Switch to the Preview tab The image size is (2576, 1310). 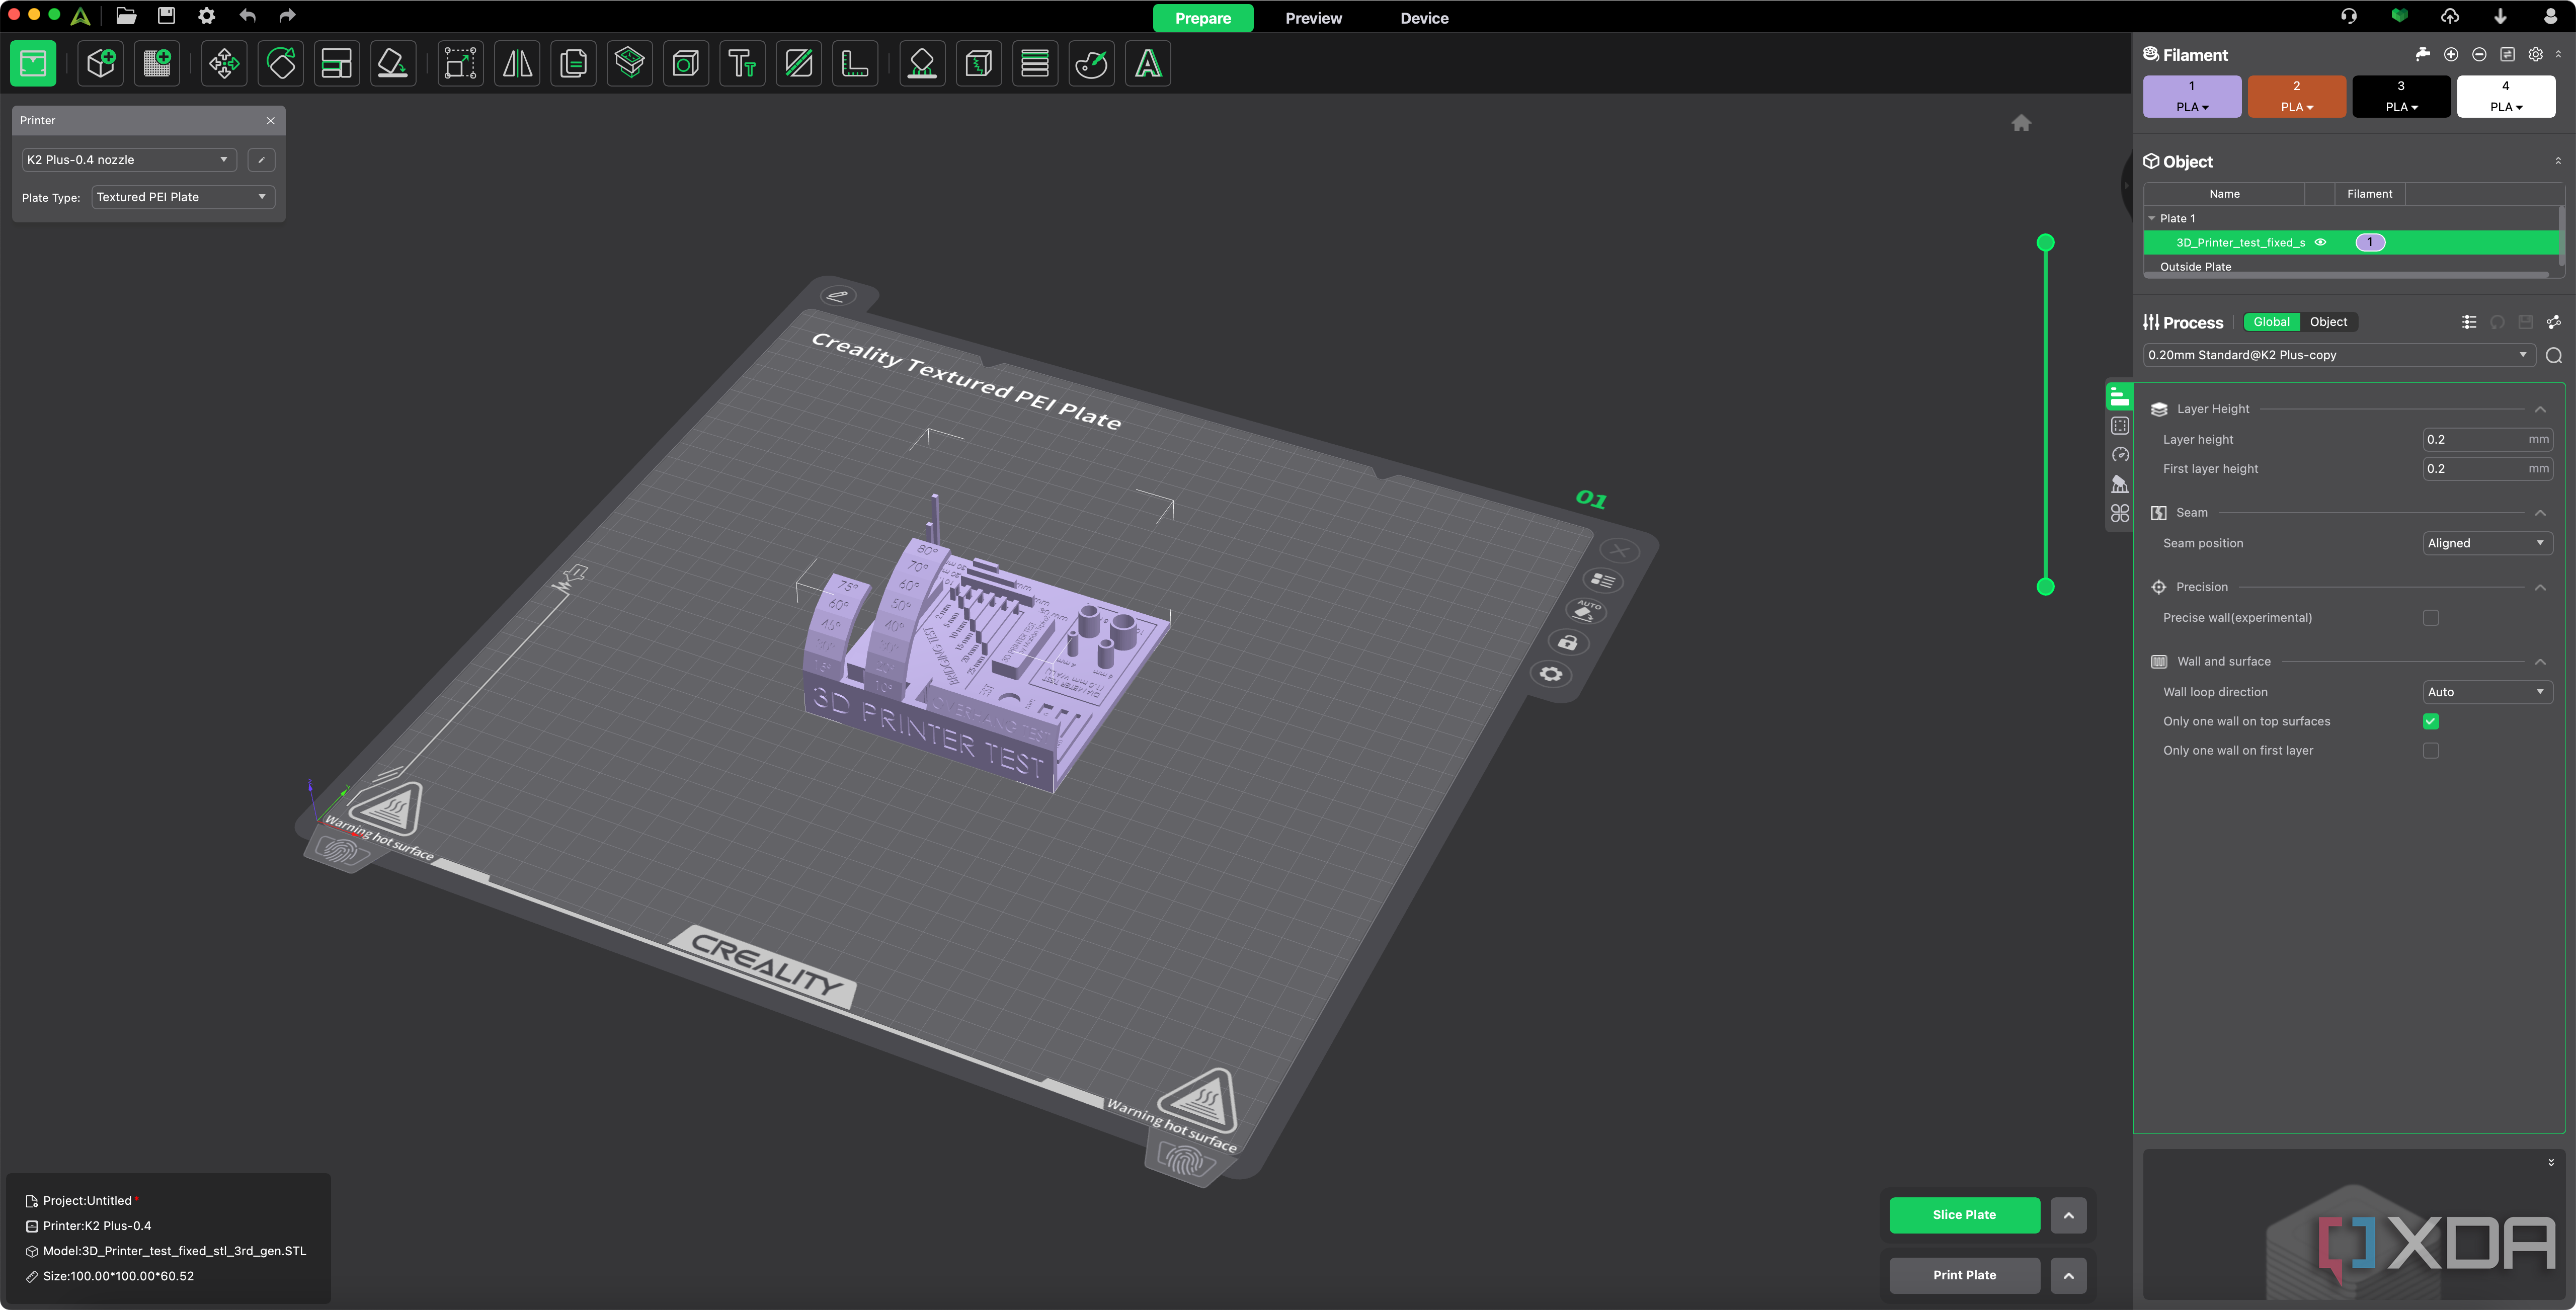[1313, 18]
